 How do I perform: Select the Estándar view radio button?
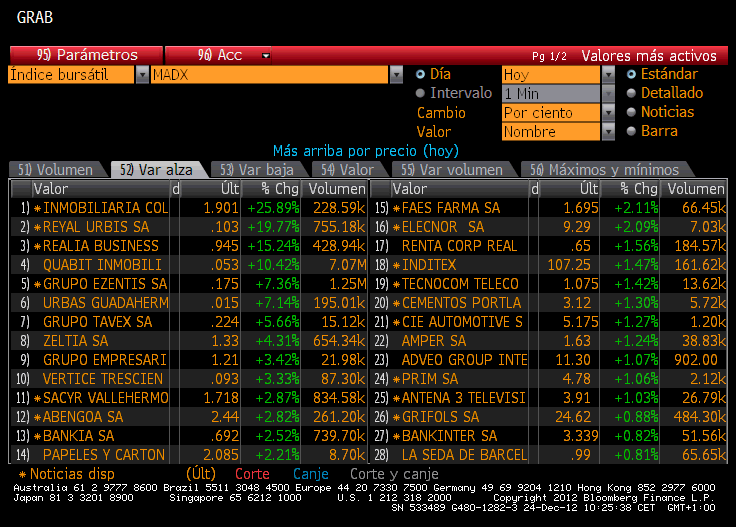click(631, 74)
